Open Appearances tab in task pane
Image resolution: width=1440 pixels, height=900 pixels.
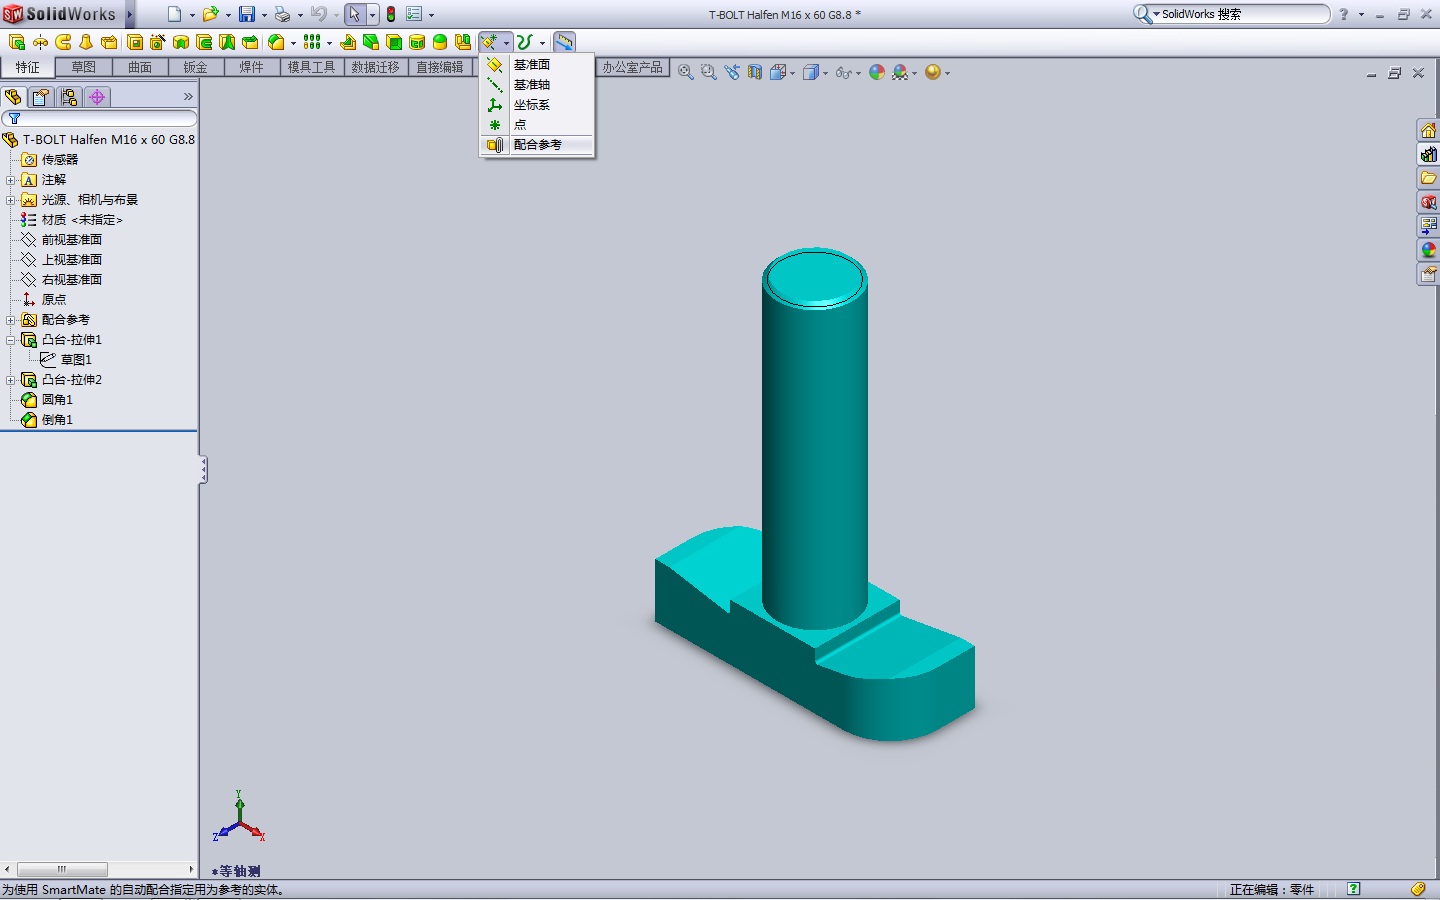[x=1428, y=250]
